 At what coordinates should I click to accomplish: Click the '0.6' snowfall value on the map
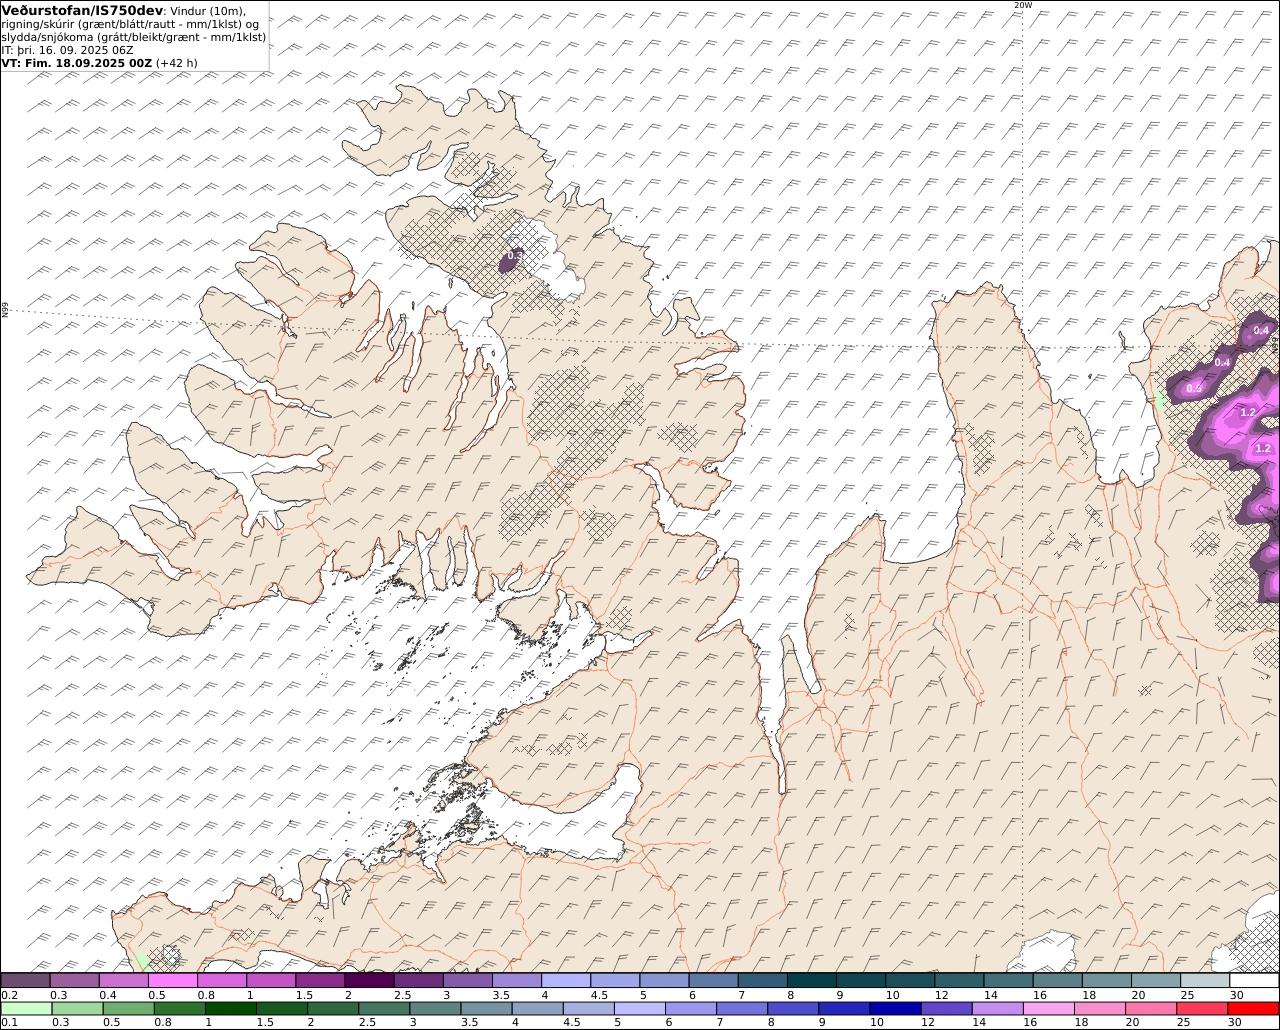click(1194, 388)
